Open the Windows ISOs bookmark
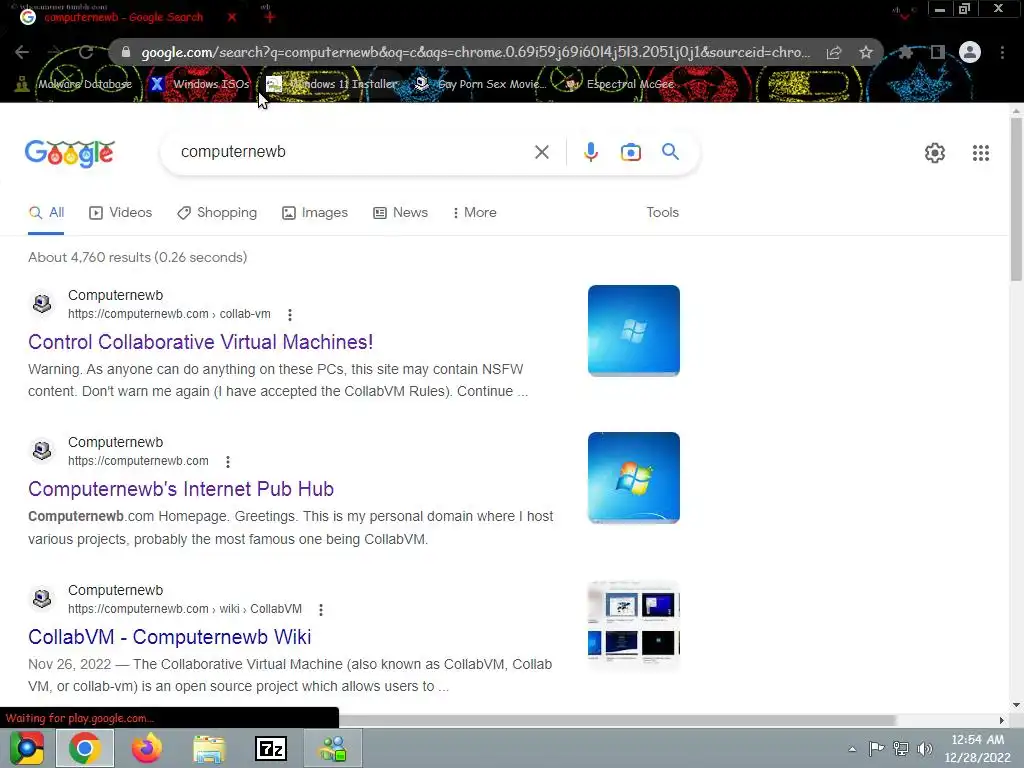 (200, 84)
